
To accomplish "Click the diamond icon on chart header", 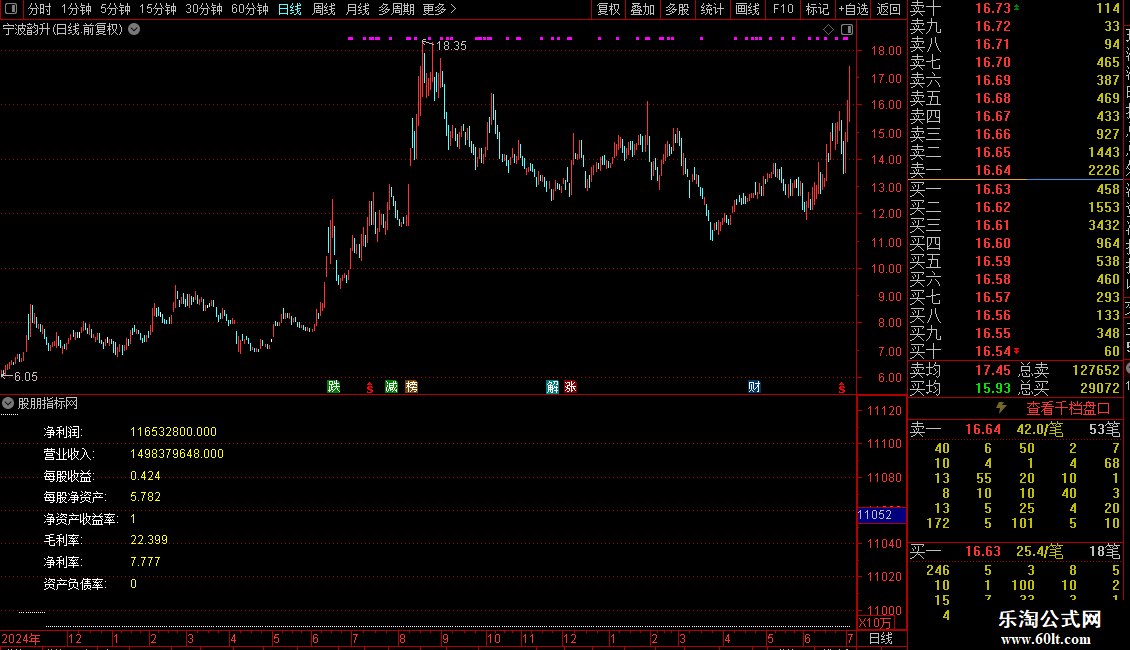I will pos(829,30).
